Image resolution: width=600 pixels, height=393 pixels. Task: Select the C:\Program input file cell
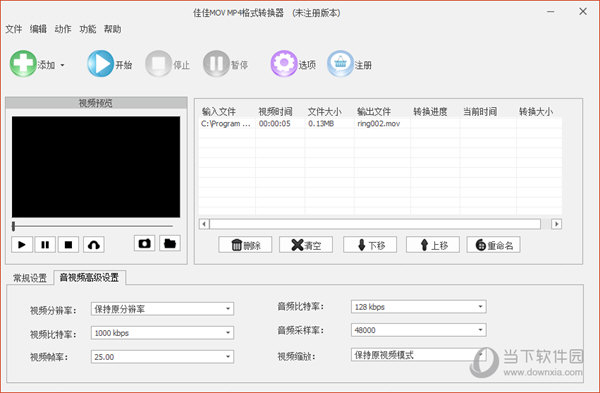[x=226, y=124]
